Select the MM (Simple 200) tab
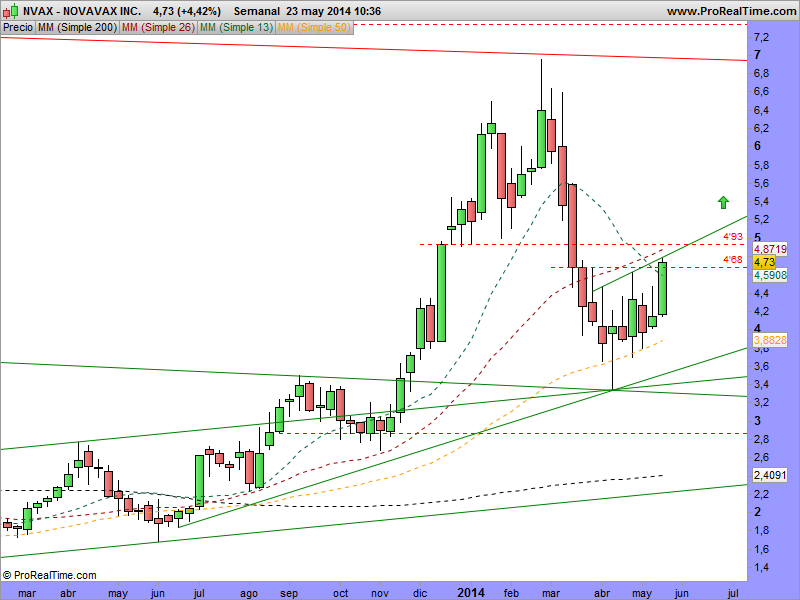Image resolution: width=800 pixels, height=600 pixels. coord(77,28)
